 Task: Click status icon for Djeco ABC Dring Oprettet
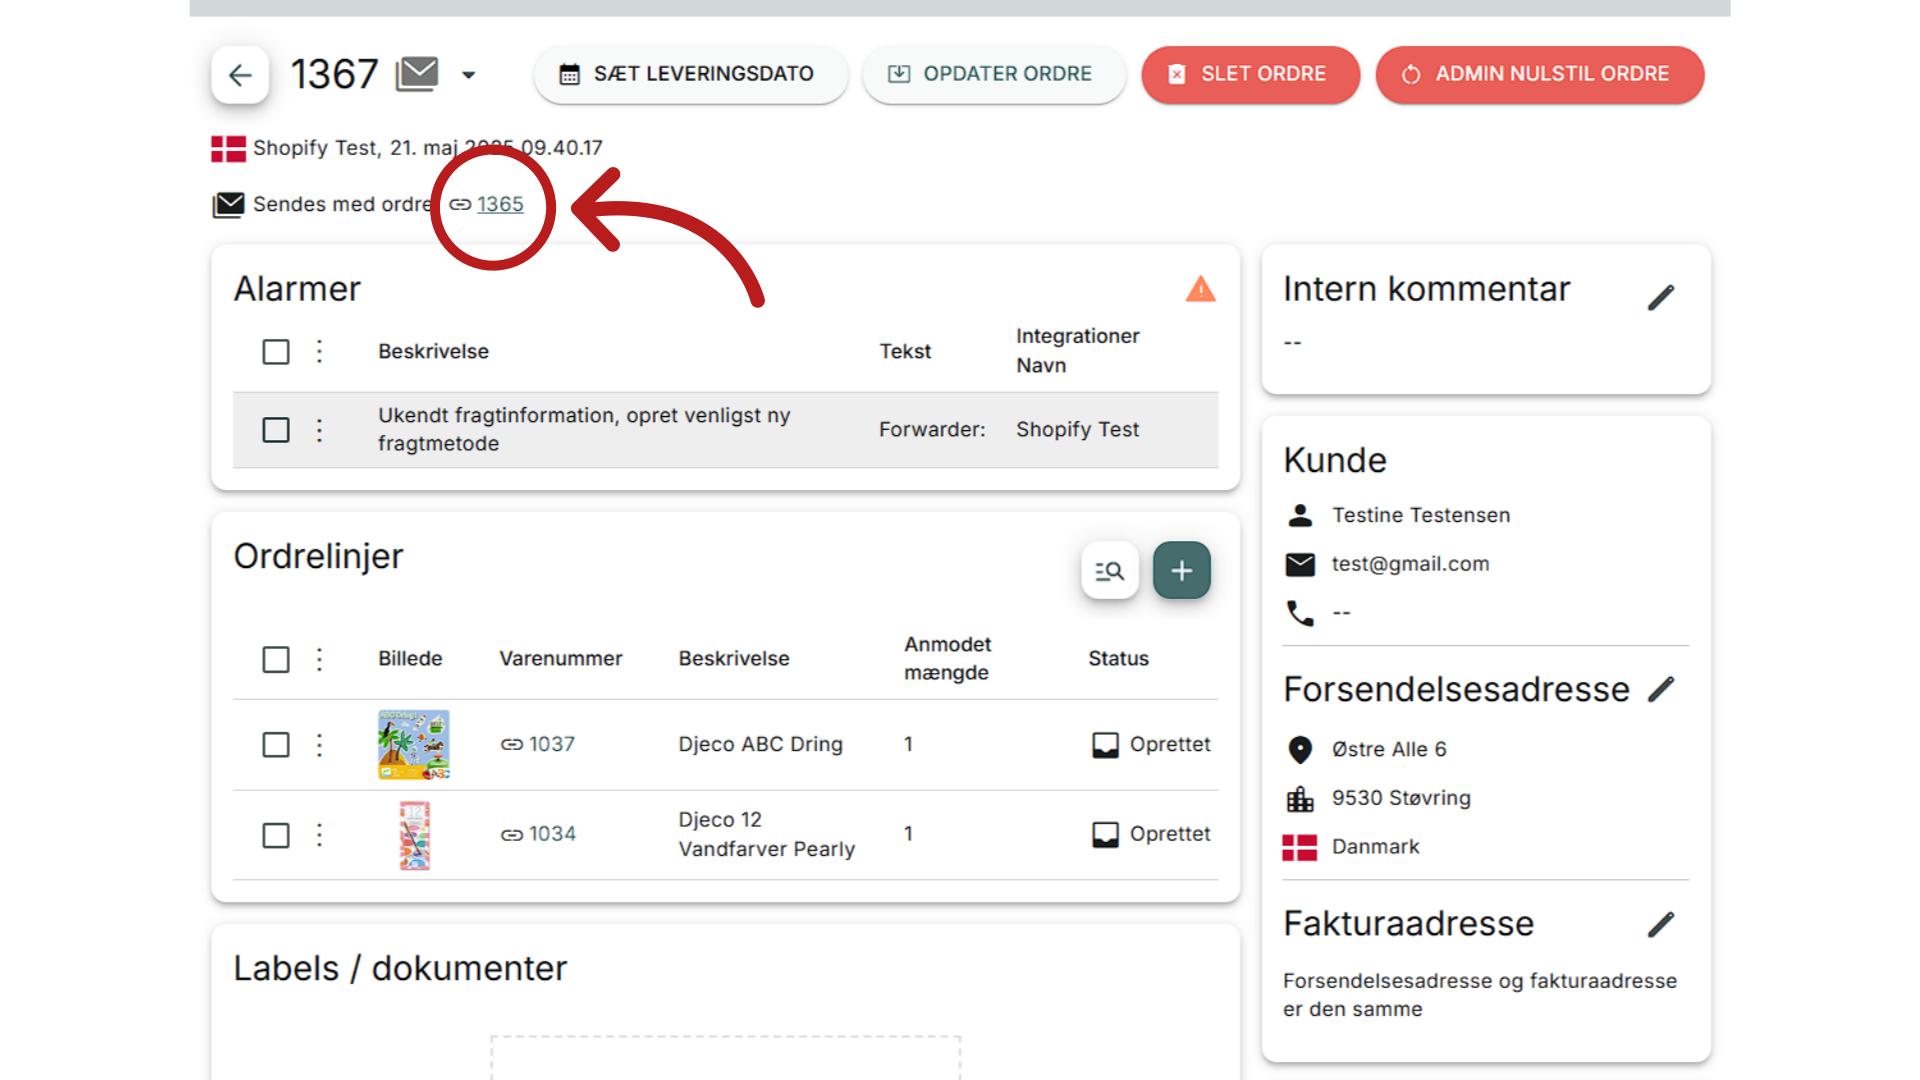pos(1105,745)
